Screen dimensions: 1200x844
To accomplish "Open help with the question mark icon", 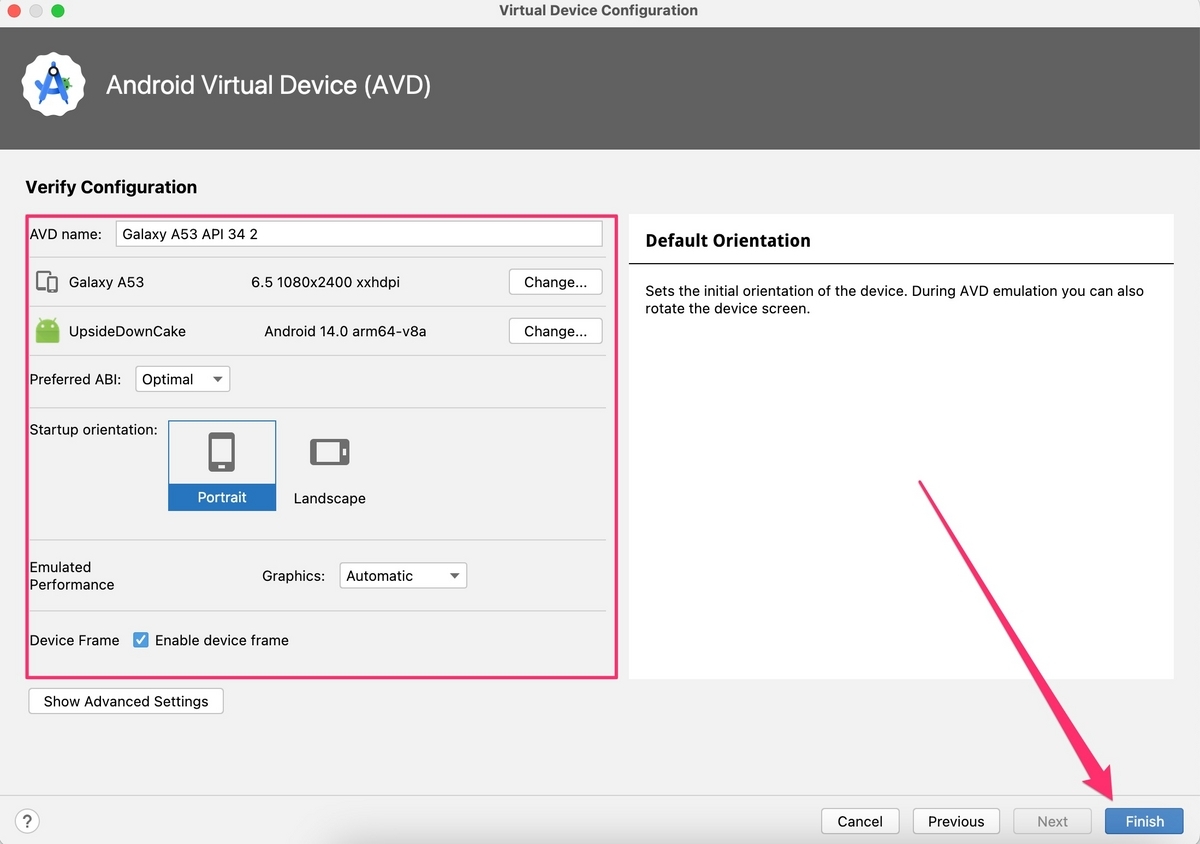I will point(28,821).
